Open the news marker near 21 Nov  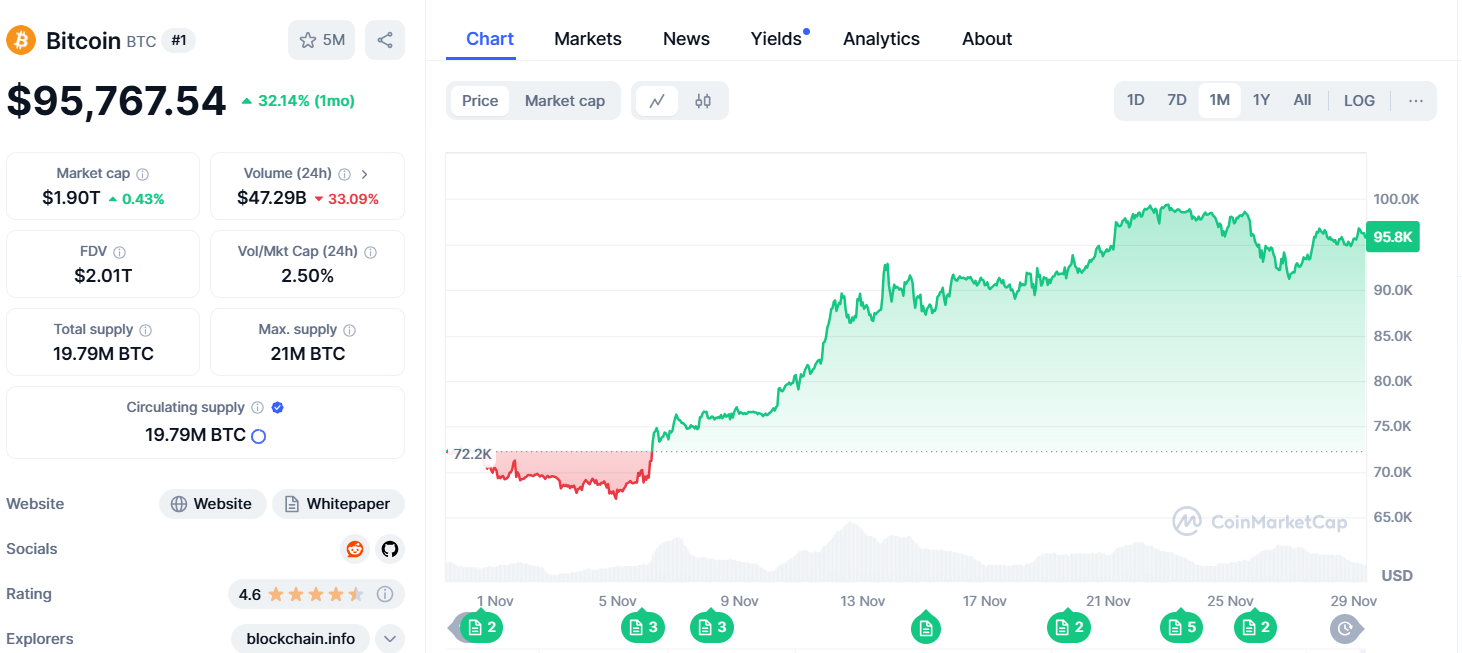pyautogui.click(x=1068, y=627)
